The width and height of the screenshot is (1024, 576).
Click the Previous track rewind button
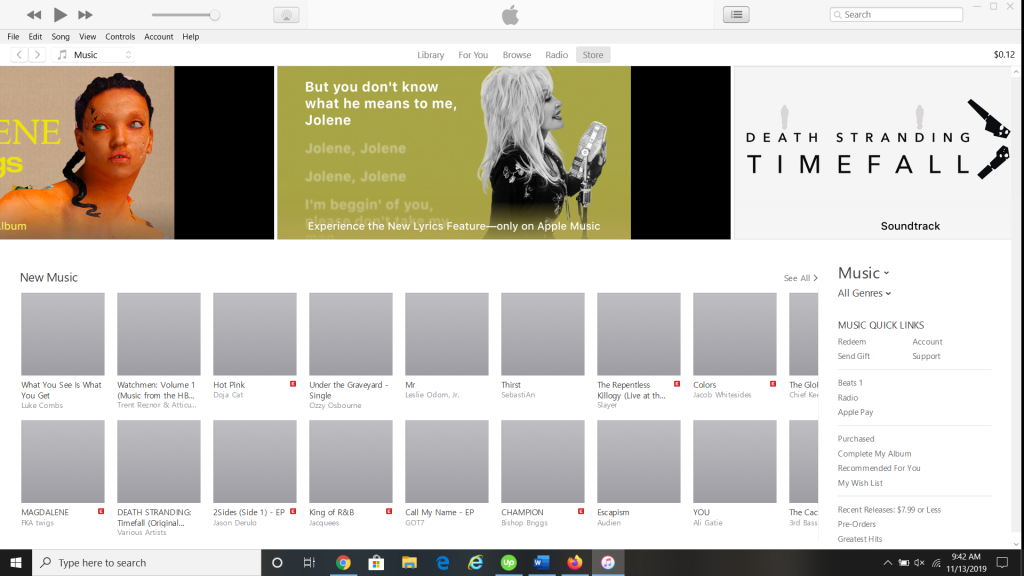tap(34, 14)
